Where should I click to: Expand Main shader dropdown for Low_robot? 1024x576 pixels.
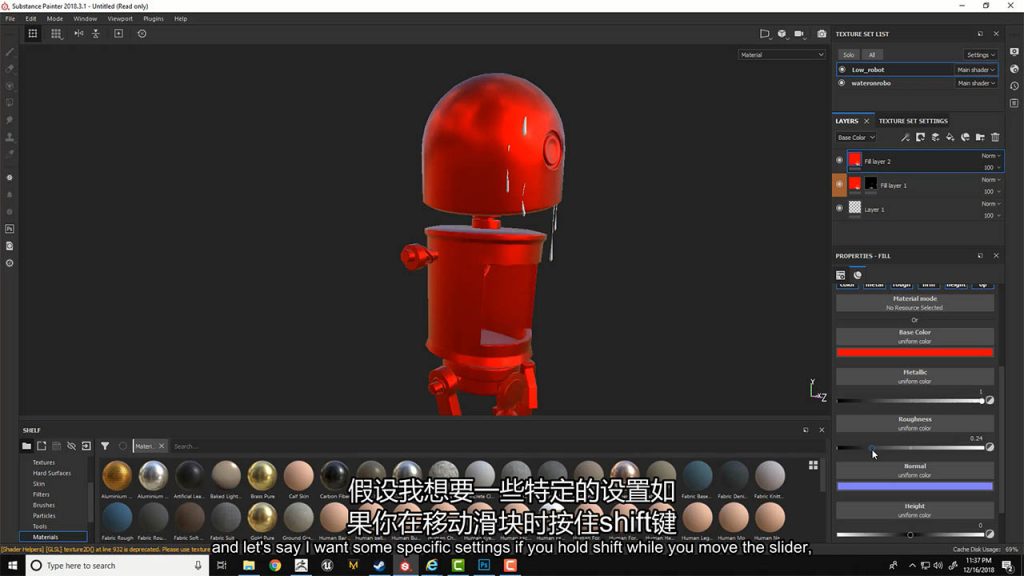coord(975,70)
